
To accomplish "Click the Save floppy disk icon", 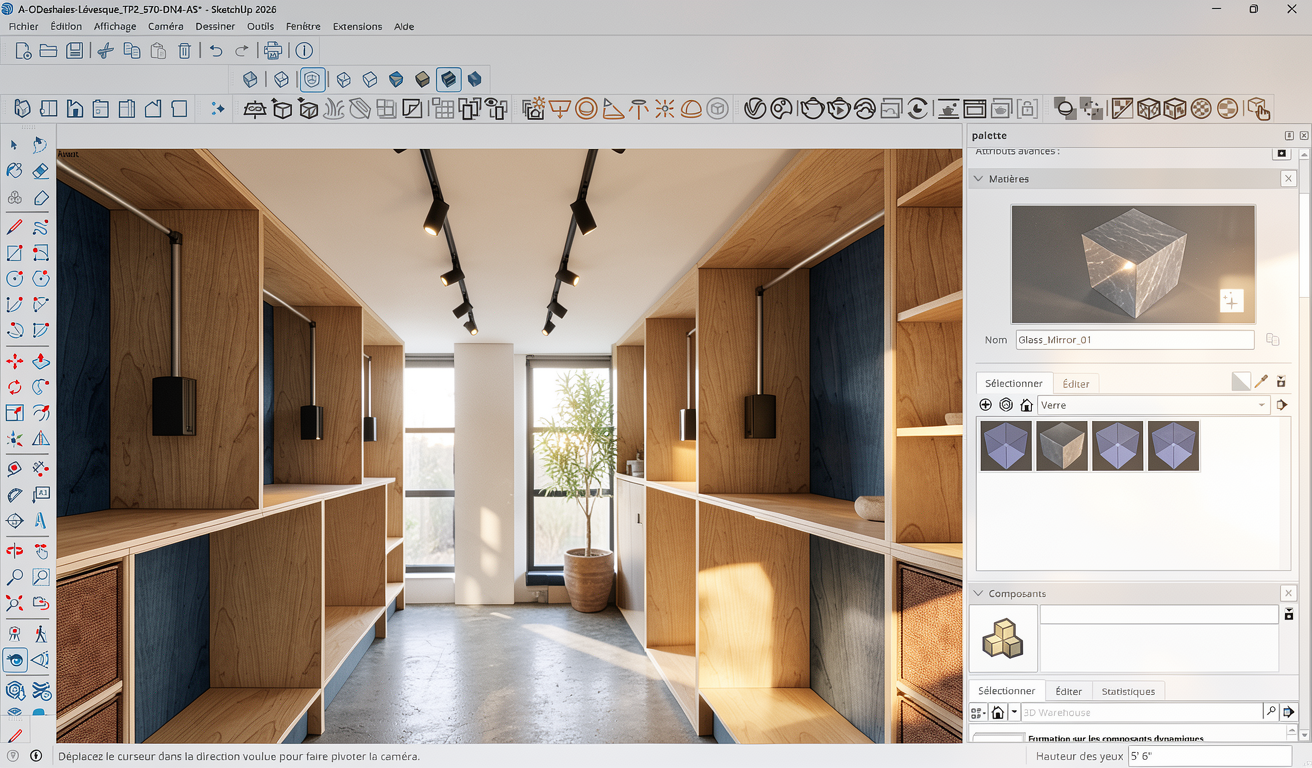I will click(x=74, y=51).
